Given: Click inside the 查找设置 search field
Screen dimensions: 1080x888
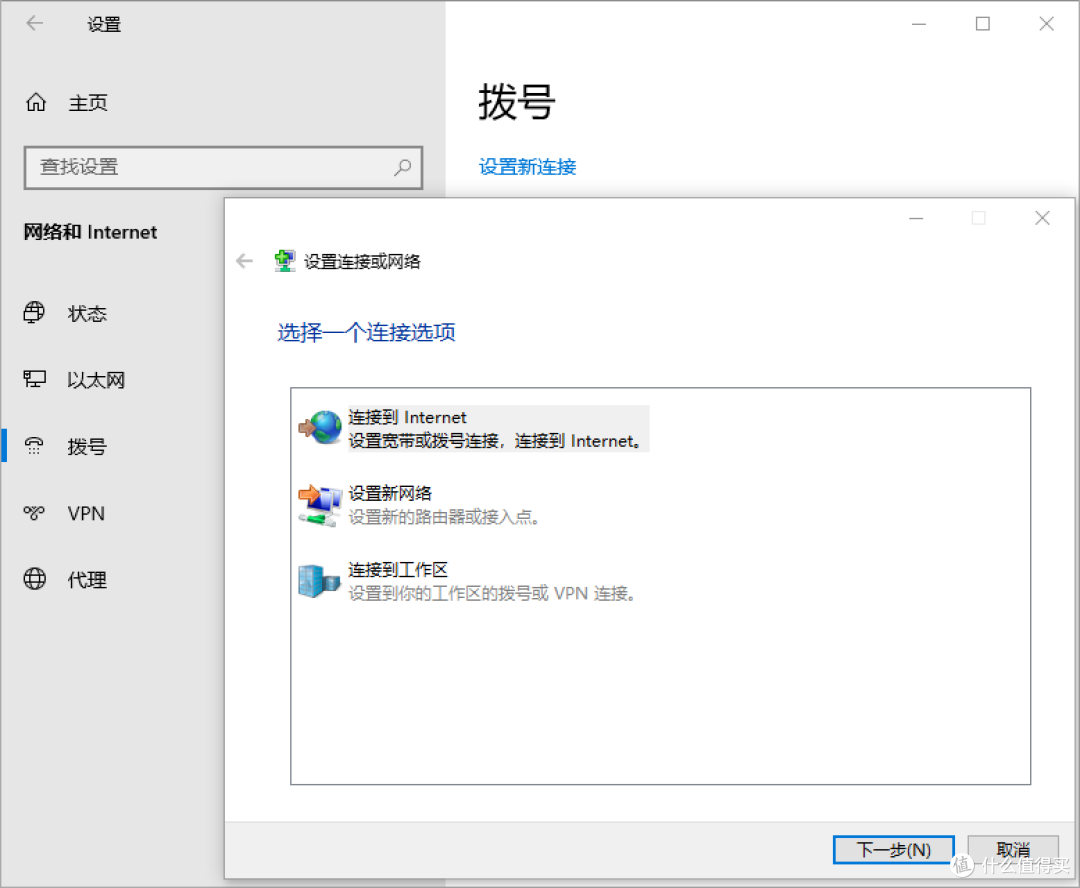Looking at the screenshot, I should point(200,168).
